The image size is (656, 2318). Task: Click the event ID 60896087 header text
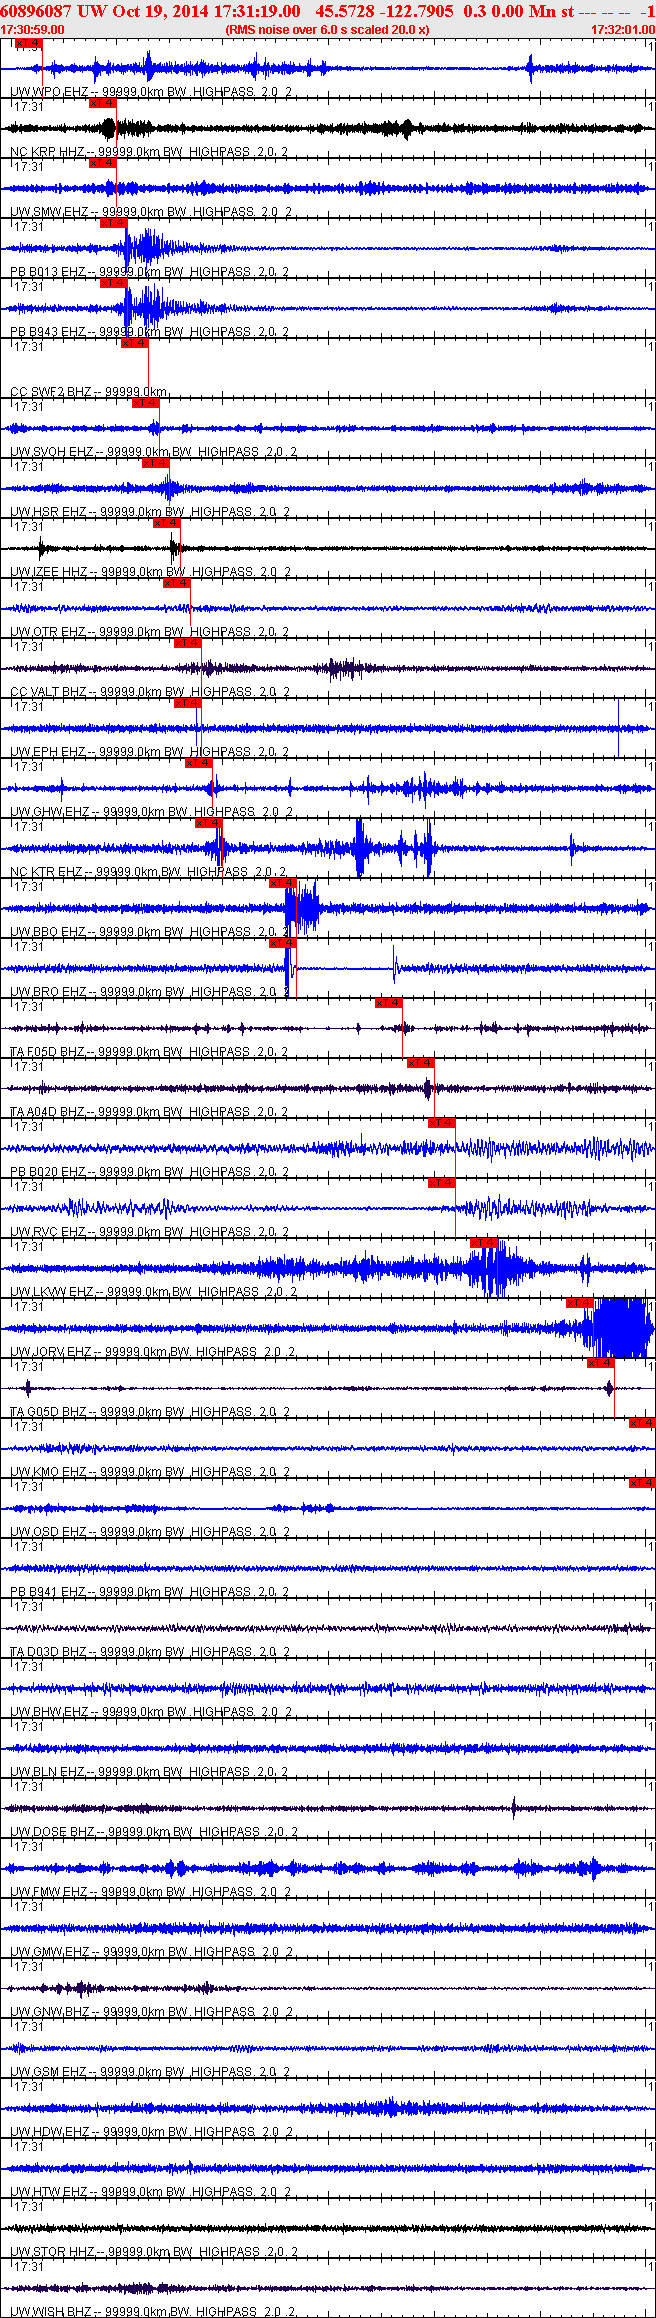click(x=35, y=11)
